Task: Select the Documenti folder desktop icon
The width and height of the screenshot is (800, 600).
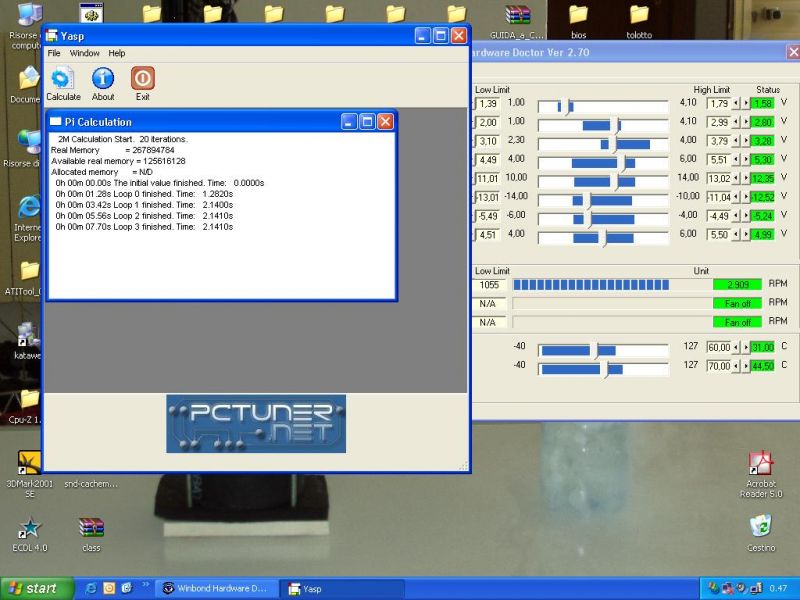Action: click(29, 79)
